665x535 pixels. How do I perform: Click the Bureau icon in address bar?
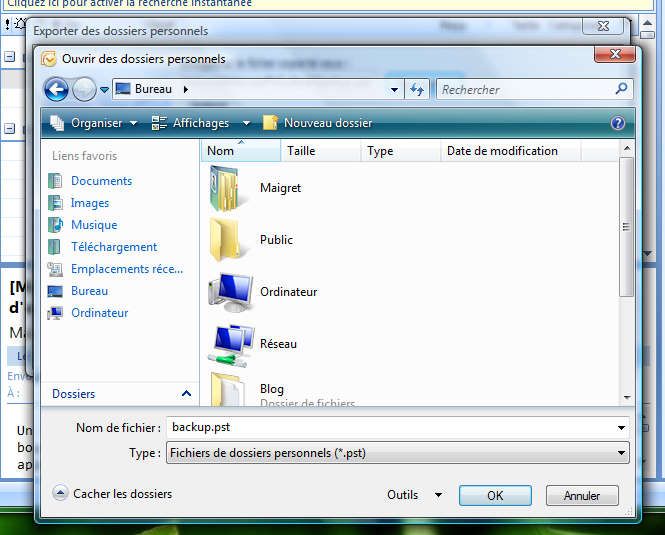pos(123,89)
